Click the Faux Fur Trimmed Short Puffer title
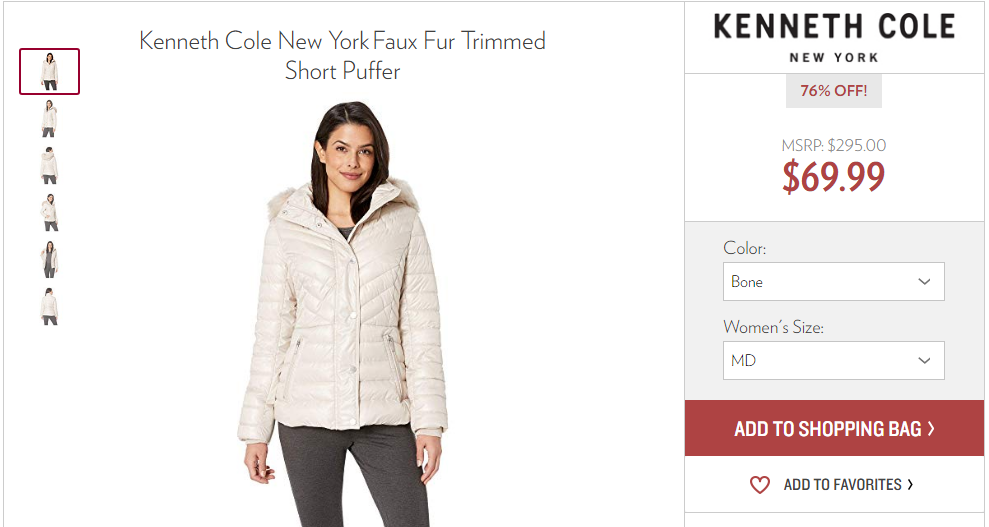Viewport: 989px width, 527px height. pyautogui.click(x=342, y=55)
